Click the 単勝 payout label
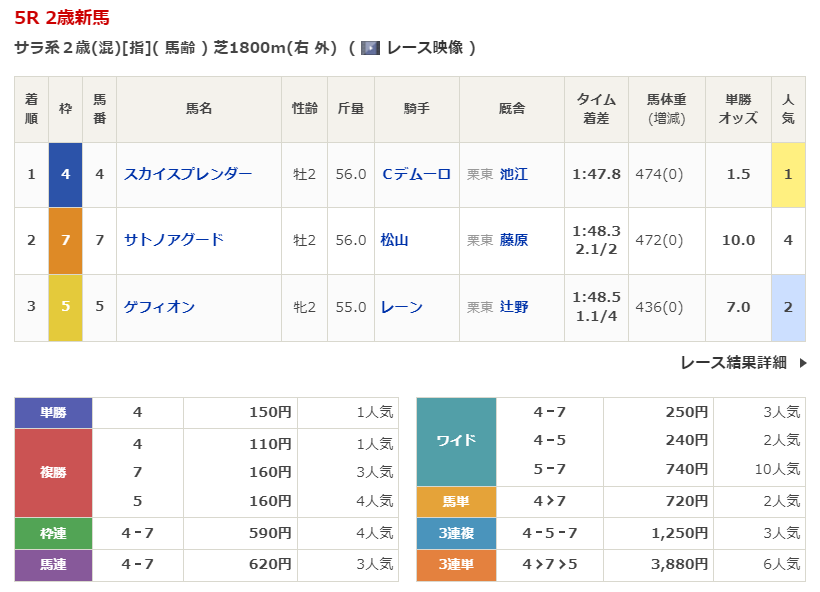The width and height of the screenshot is (820, 592). coord(54,412)
